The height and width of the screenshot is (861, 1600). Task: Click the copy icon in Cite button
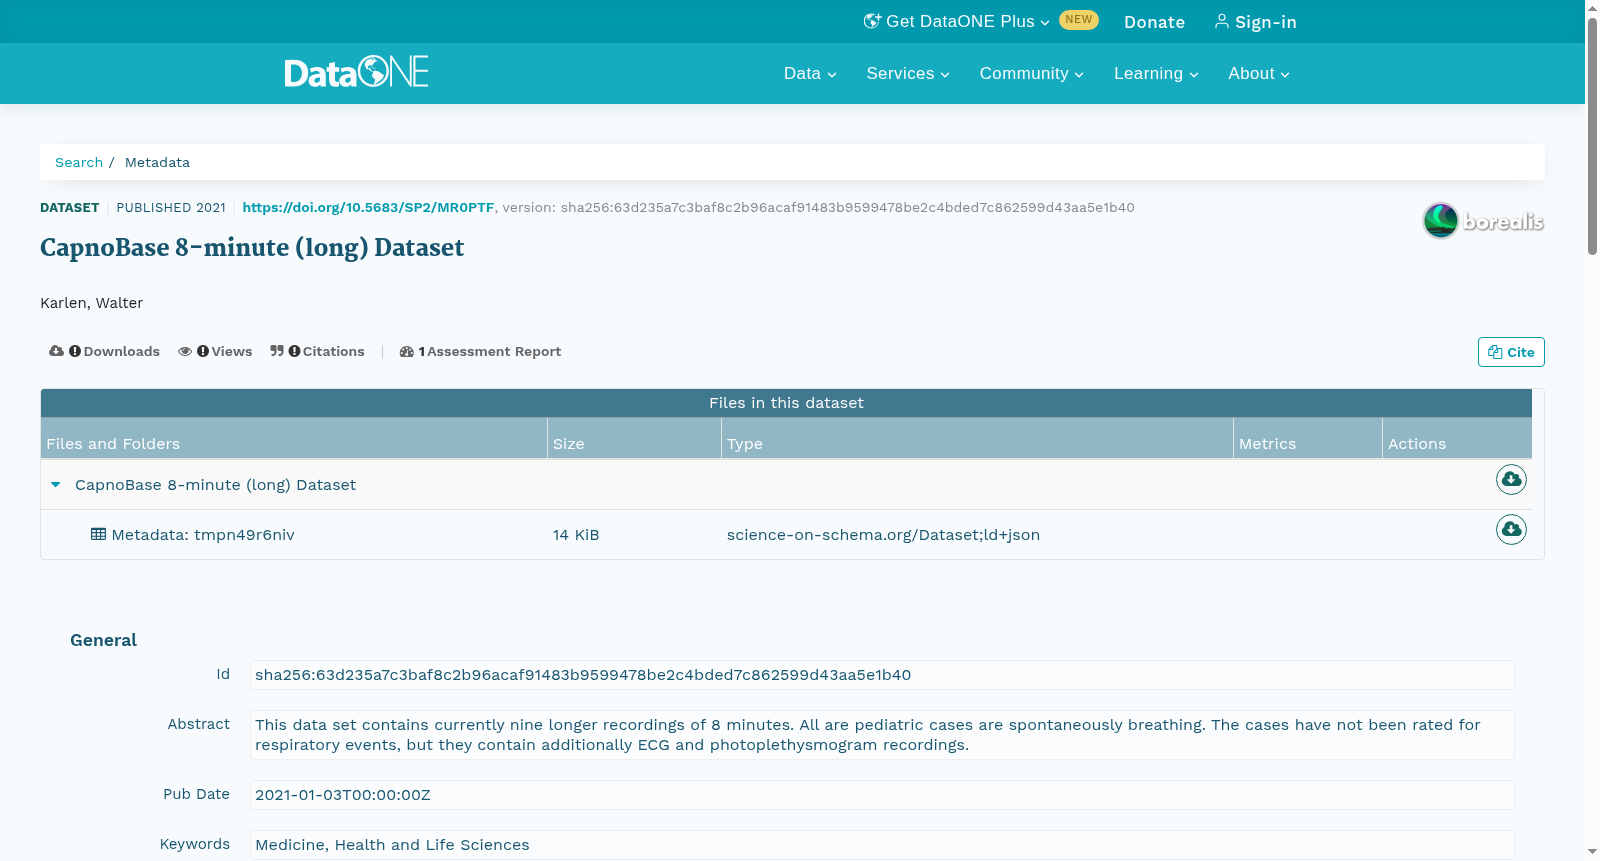(1495, 352)
